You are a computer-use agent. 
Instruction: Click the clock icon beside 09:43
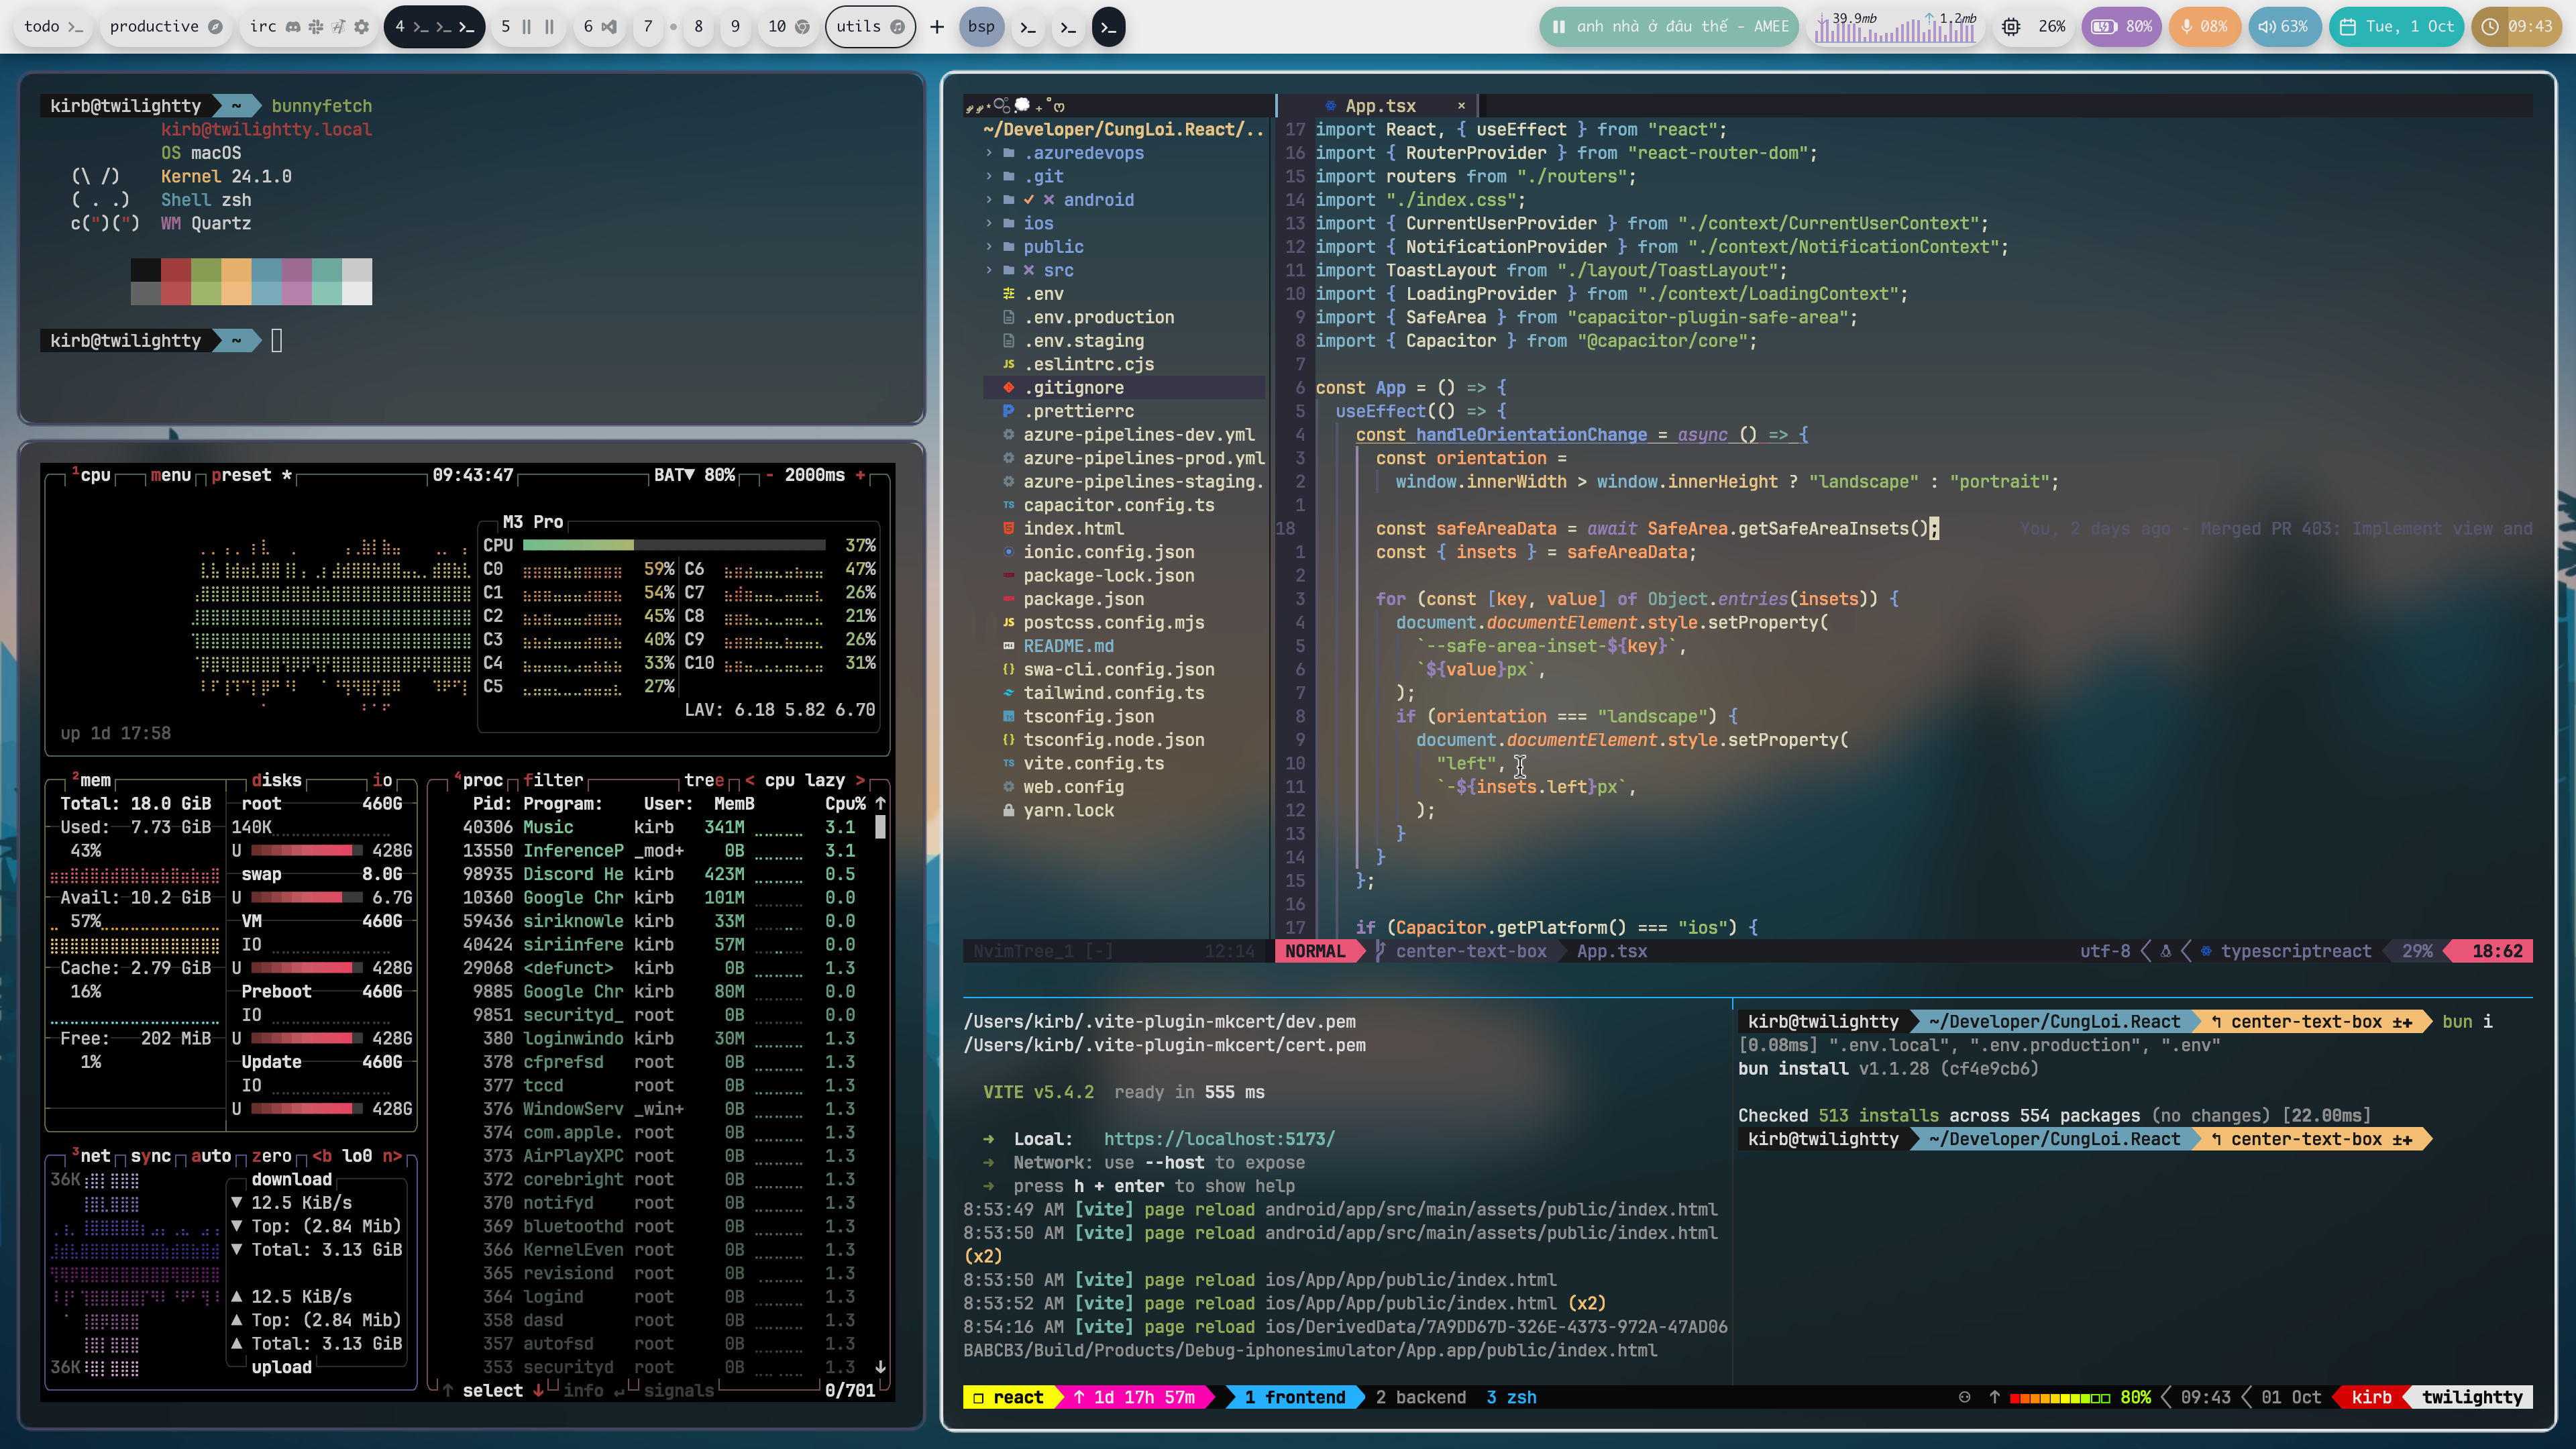pos(2491,27)
